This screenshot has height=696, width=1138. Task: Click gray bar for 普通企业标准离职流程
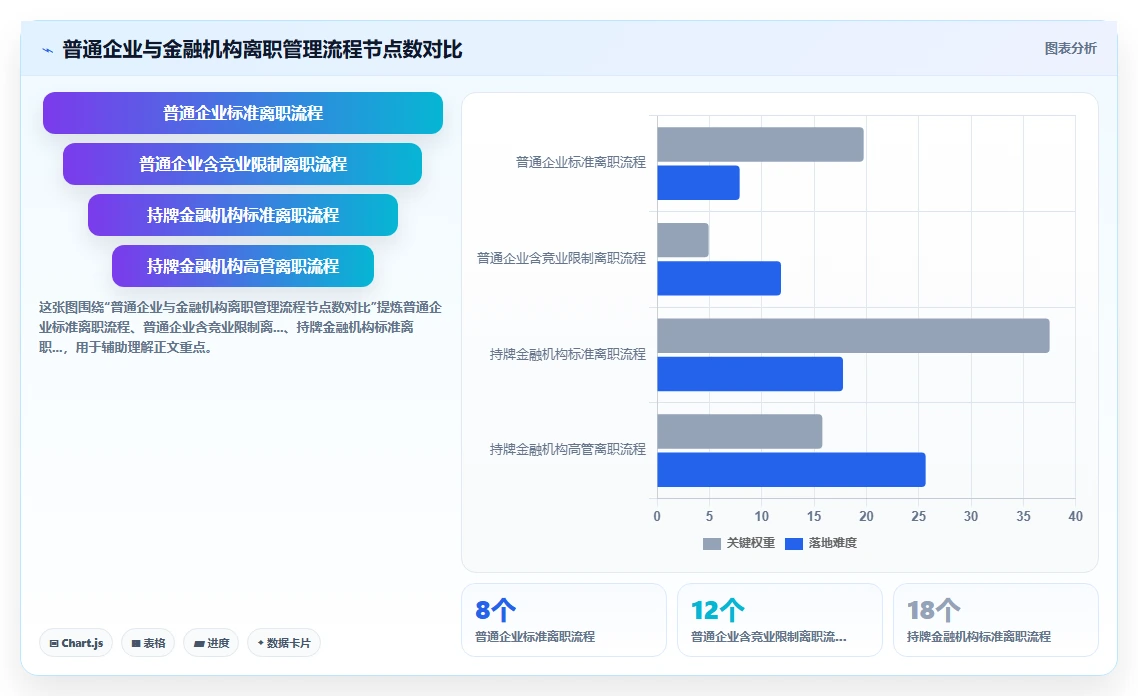click(761, 144)
